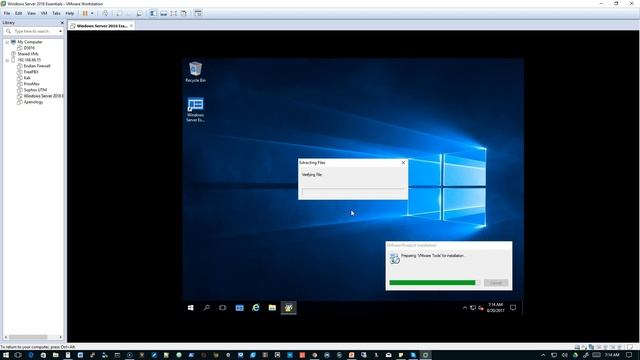Open the host notification center icon
Screen dimensions: 640x360
coord(629,355)
